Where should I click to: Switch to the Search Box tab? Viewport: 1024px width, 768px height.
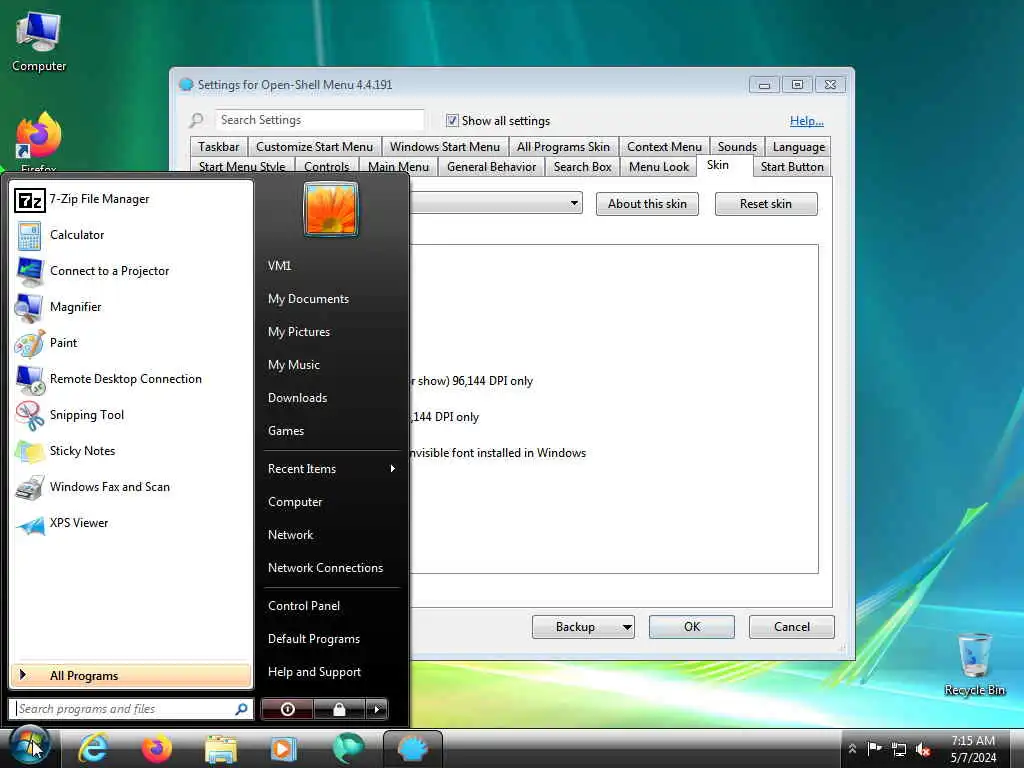583,167
